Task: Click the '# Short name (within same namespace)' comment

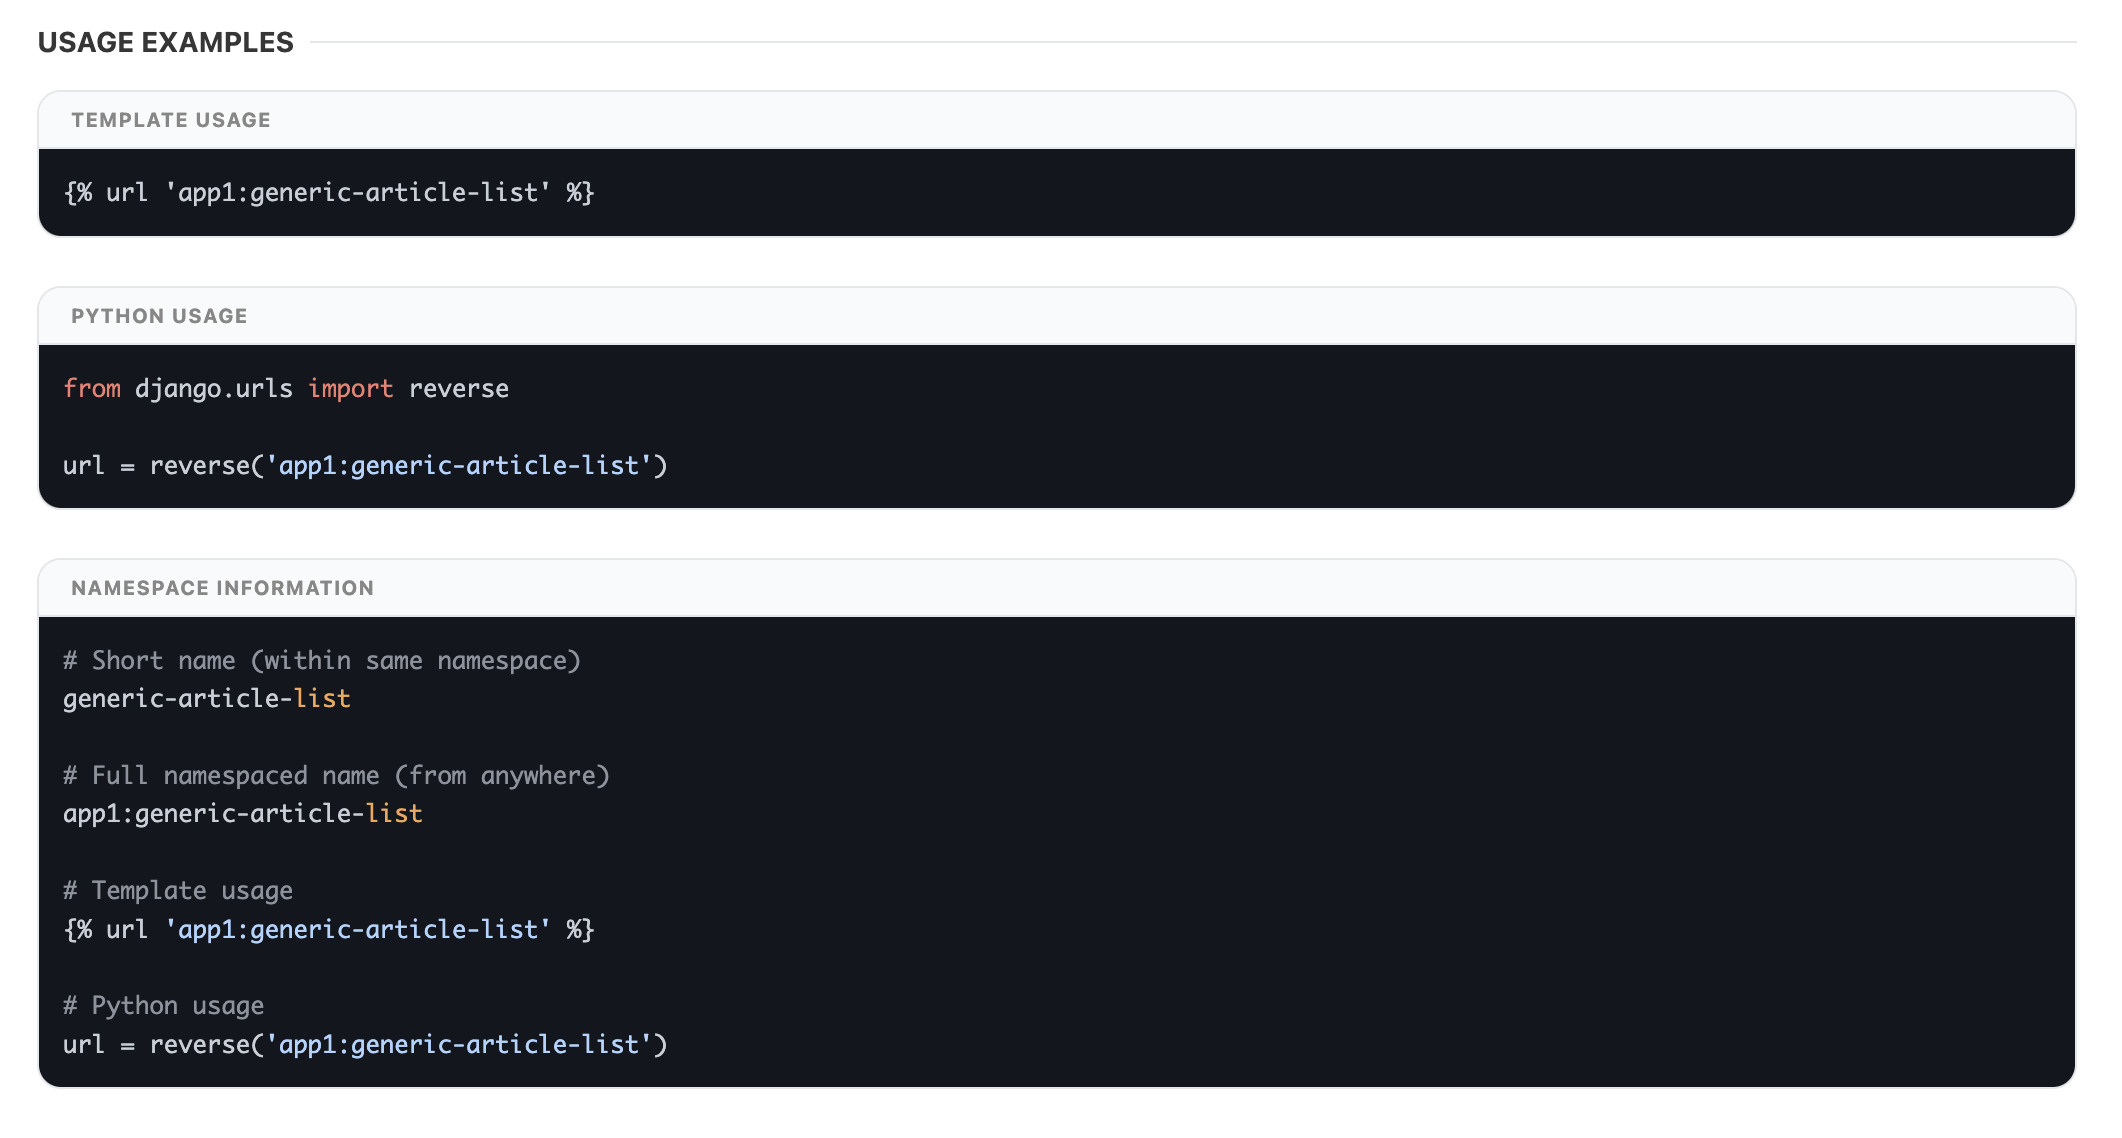Action: [x=322, y=660]
